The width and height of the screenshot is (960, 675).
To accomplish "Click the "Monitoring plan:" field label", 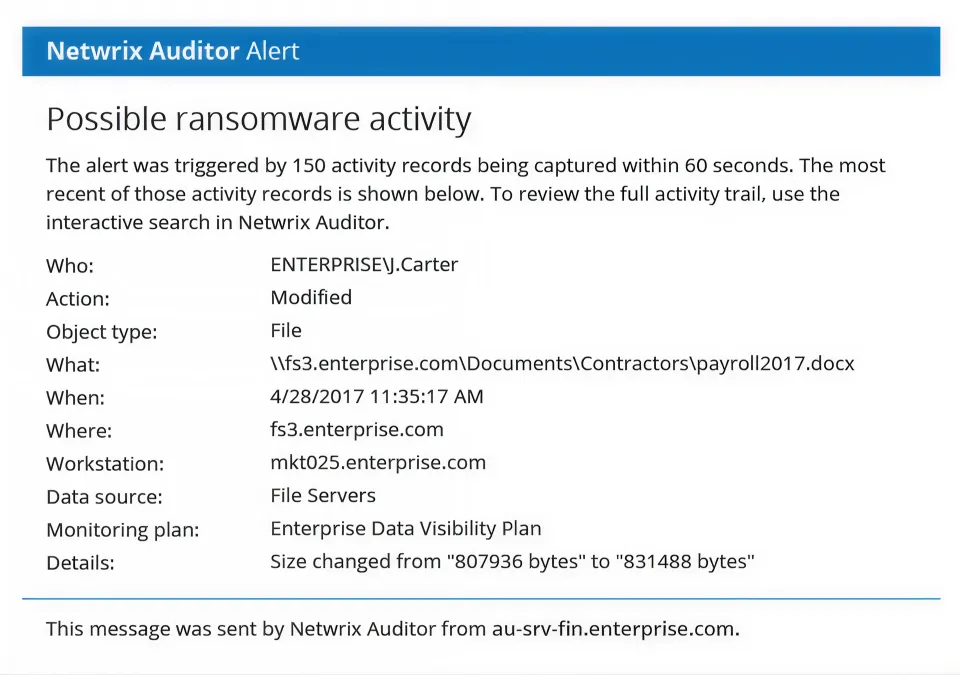I will coord(122,530).
